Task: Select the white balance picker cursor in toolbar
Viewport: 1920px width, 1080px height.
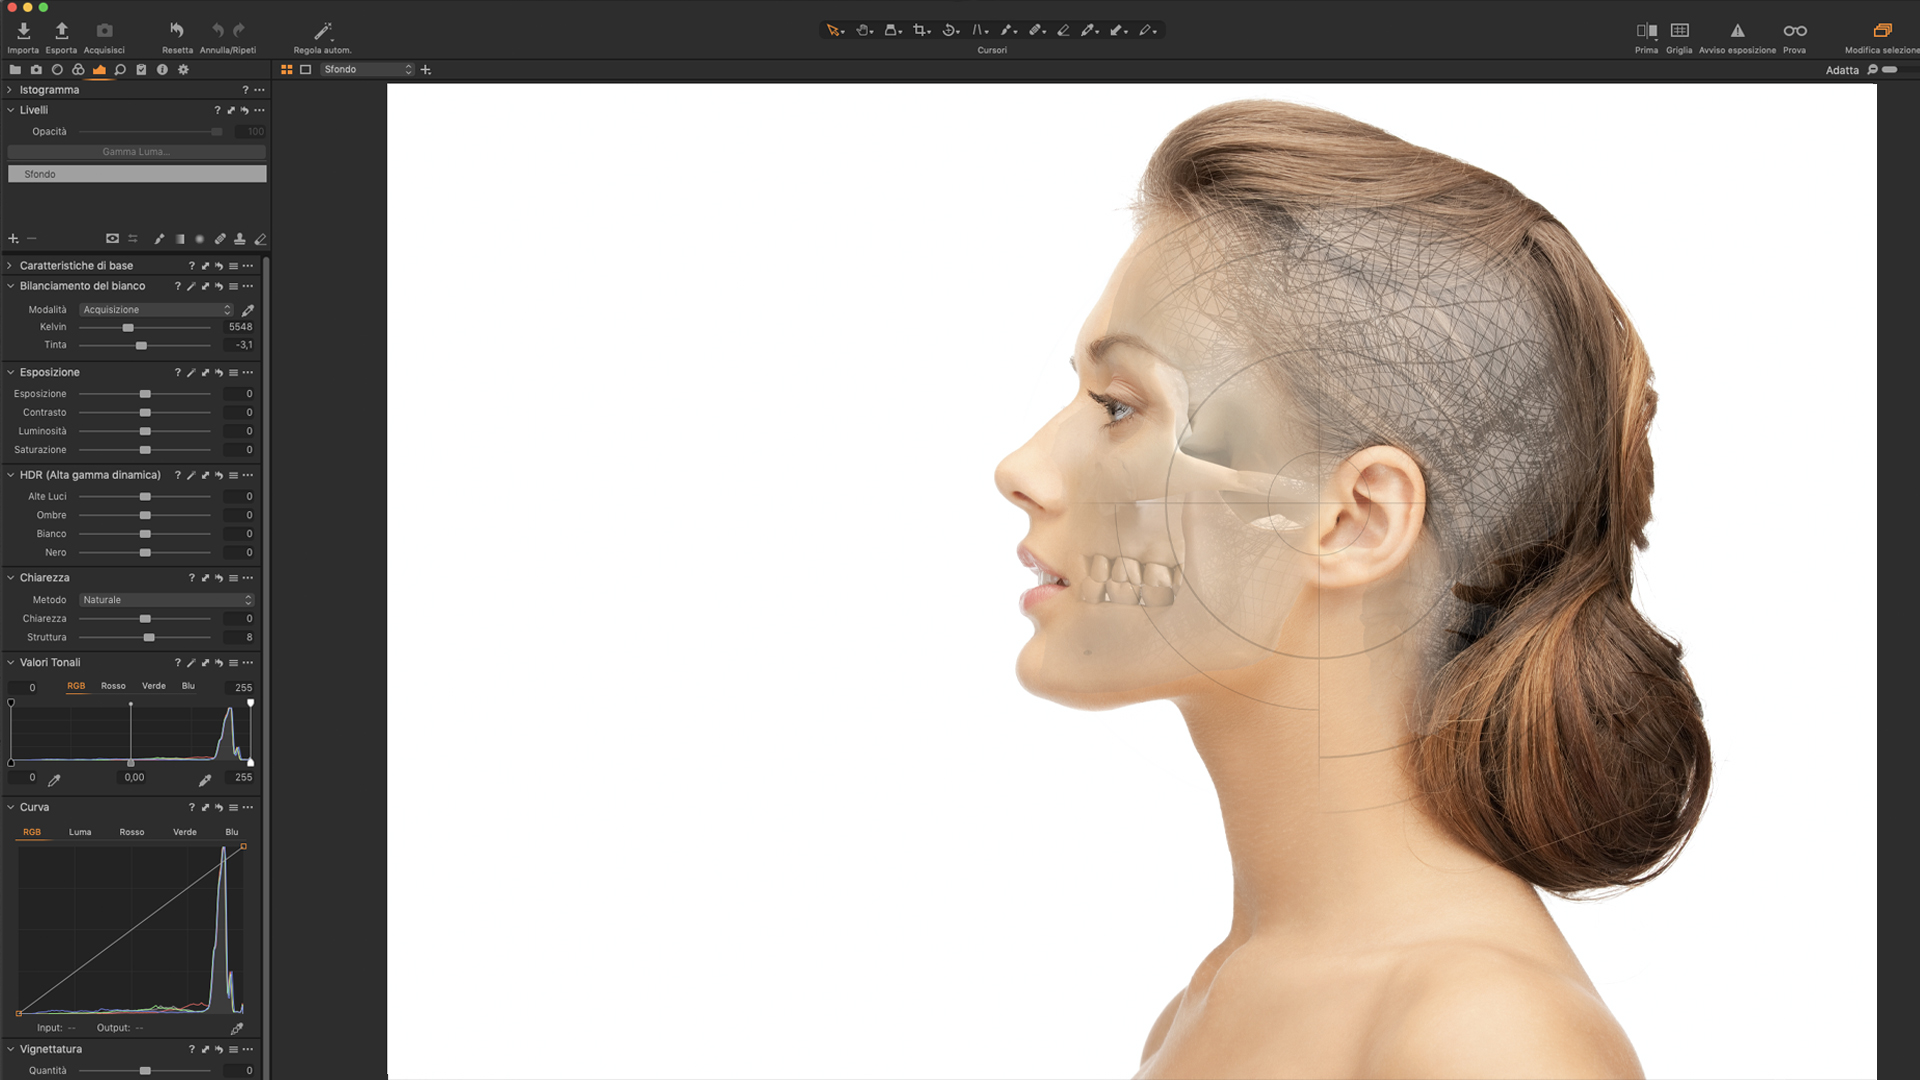Action: (x=1088, y=30)
